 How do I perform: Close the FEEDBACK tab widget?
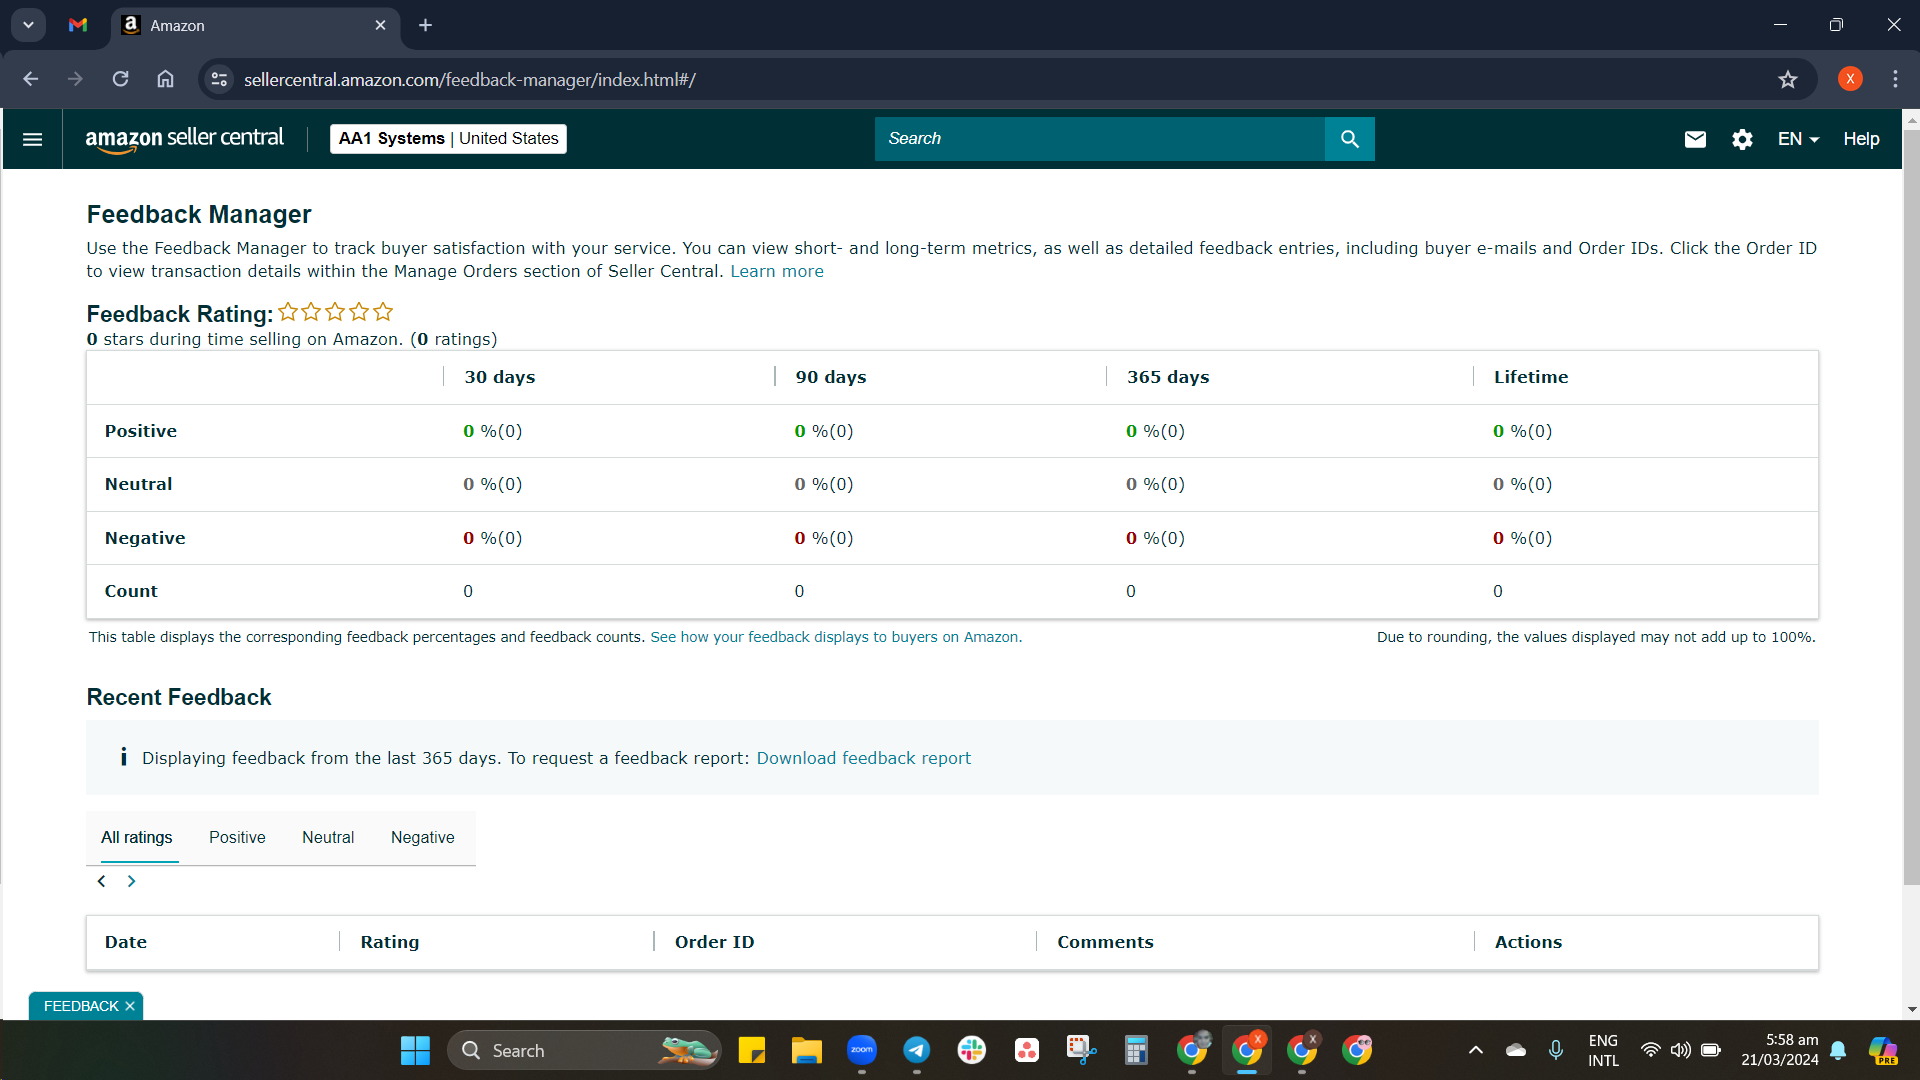pos(130,1006)
